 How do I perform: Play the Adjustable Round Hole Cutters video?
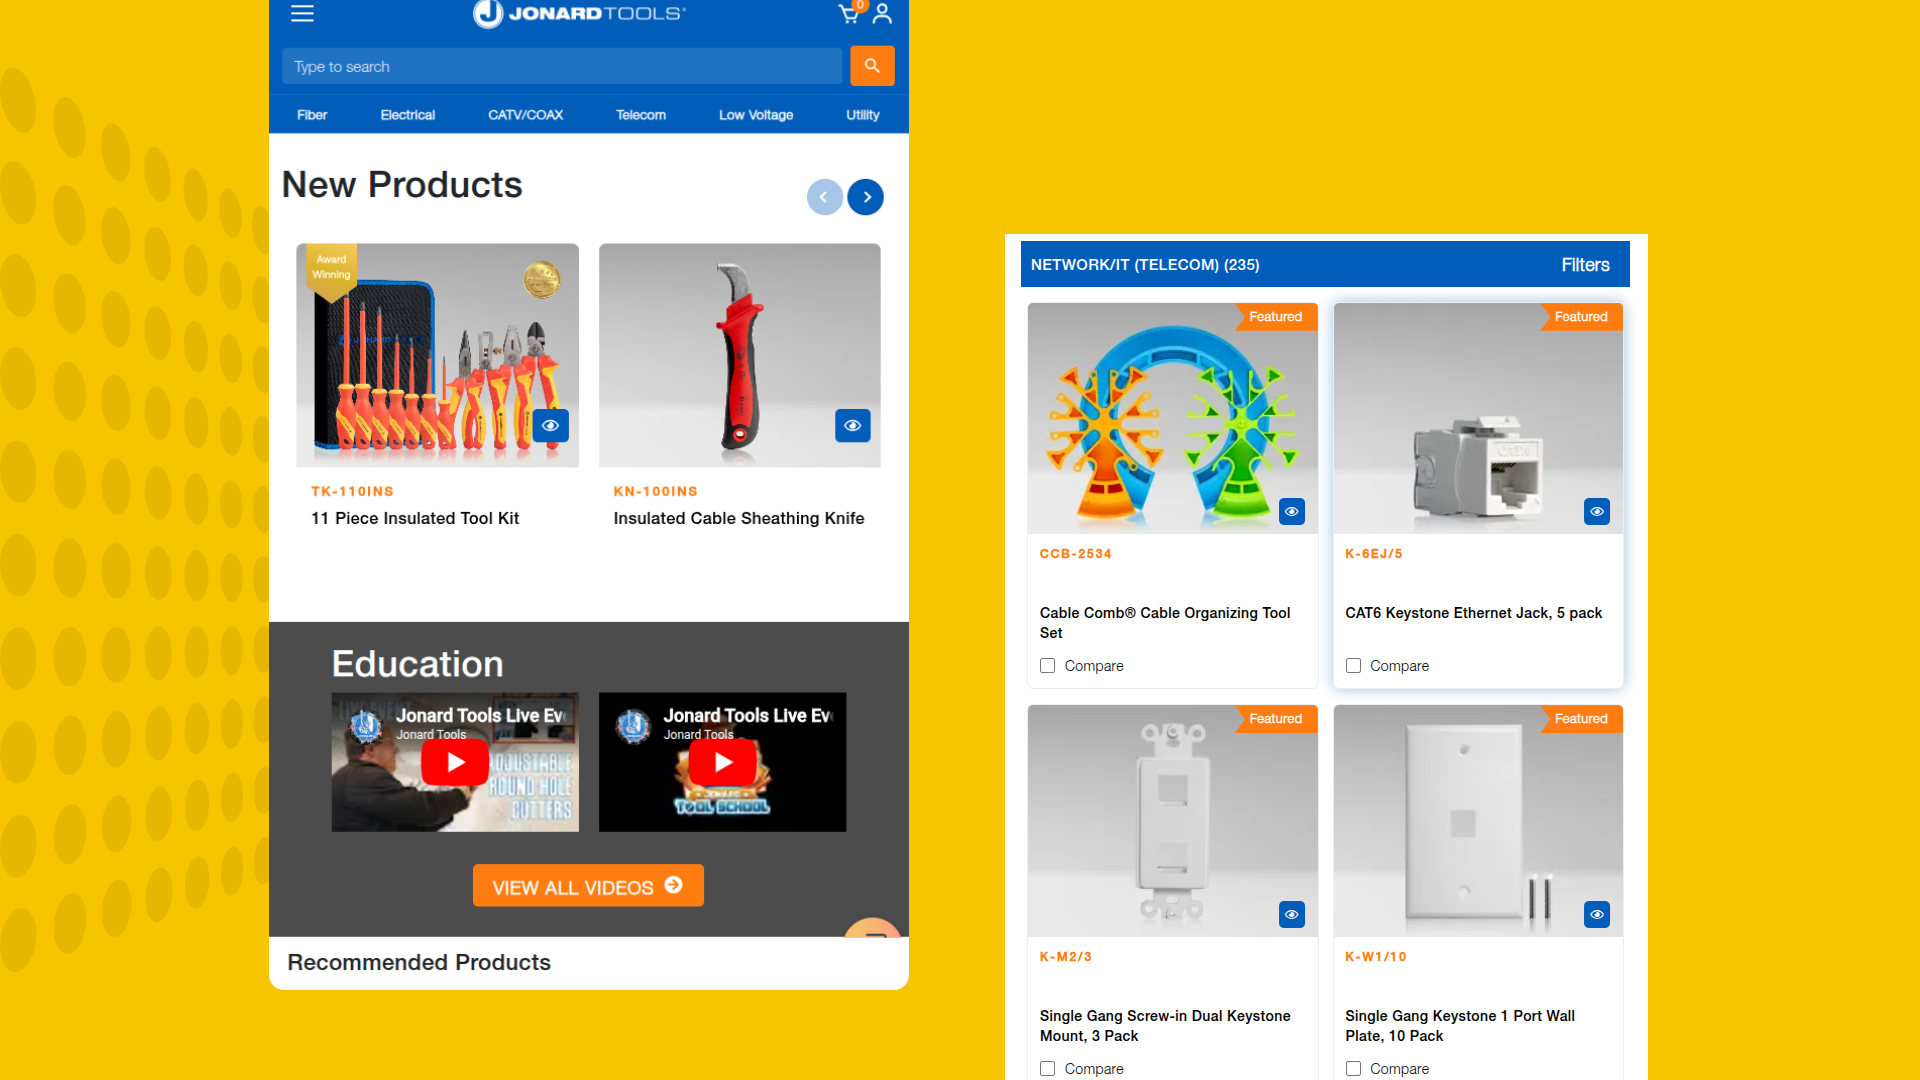click(455, 763)
